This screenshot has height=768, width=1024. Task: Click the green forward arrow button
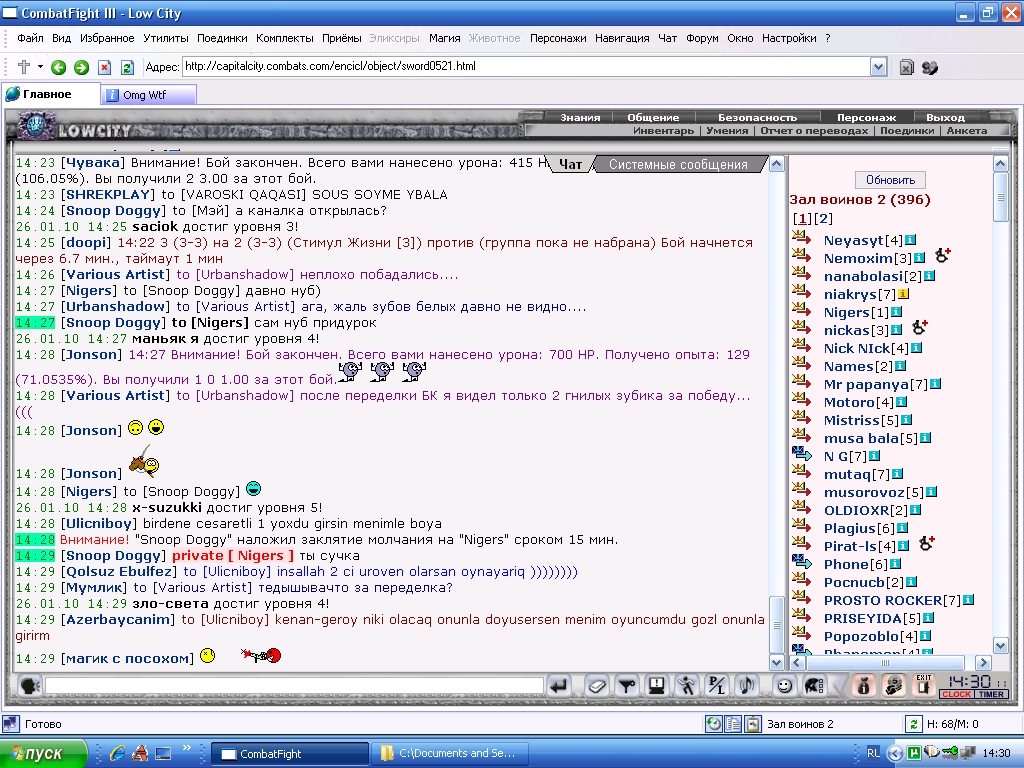coord(82,67)
